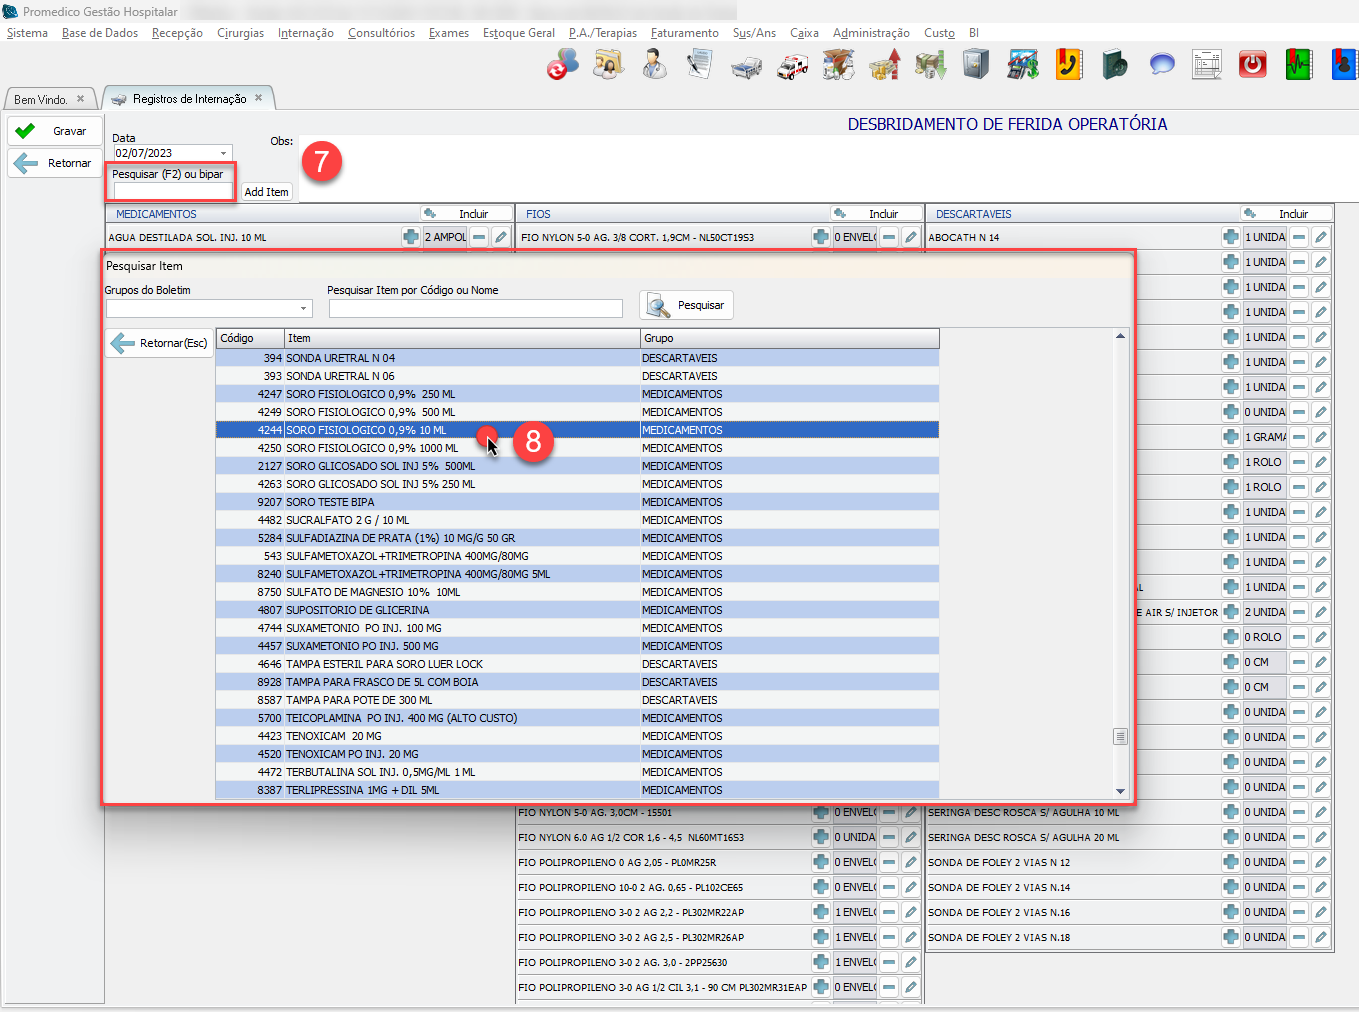
Task: Open the Data date picker dropdown
Action: 223,153
